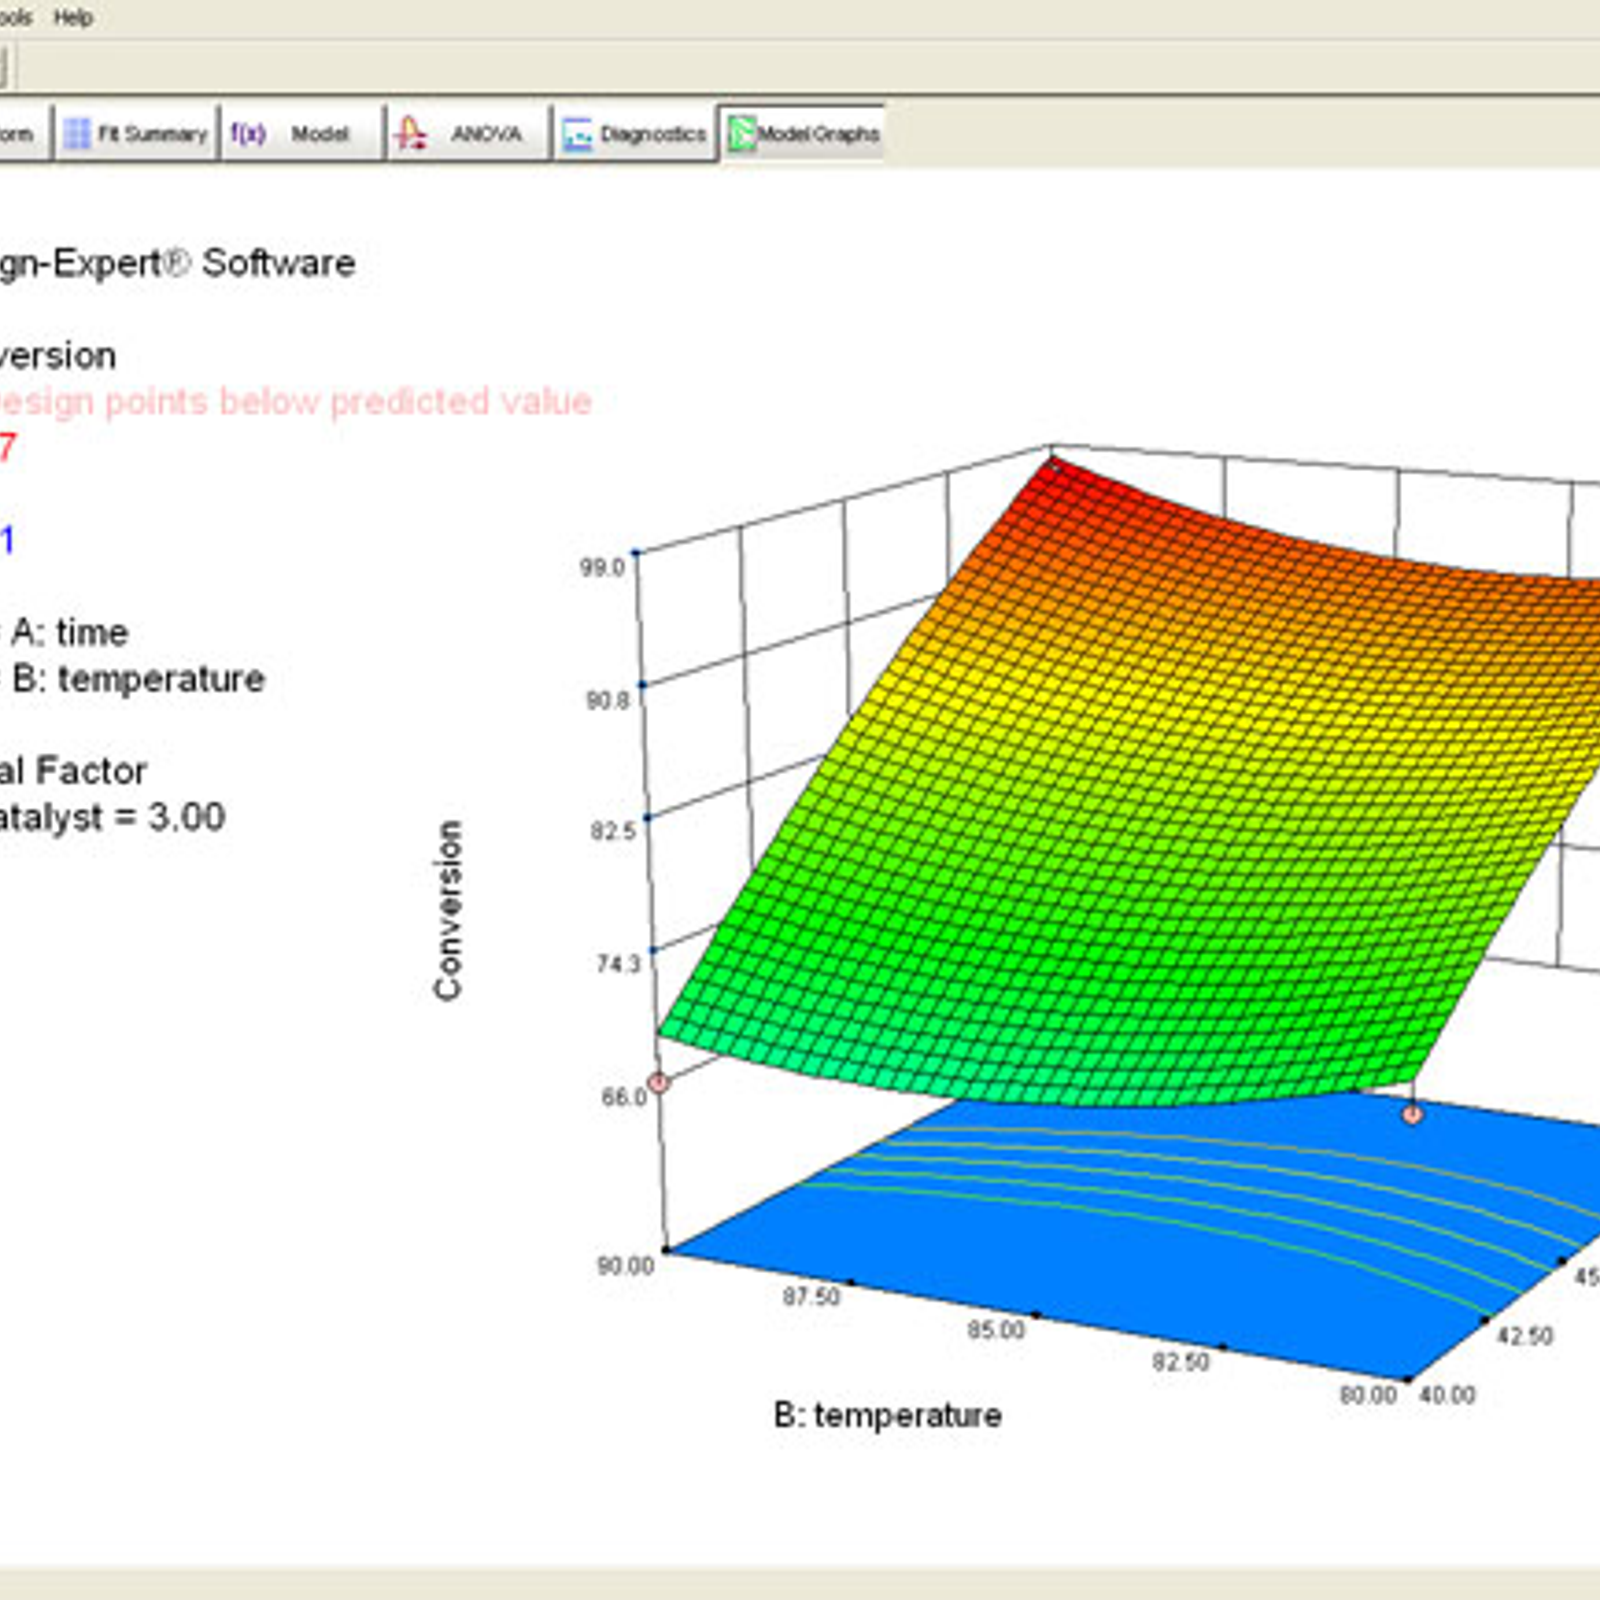Open the ANOVA tab

468,133
